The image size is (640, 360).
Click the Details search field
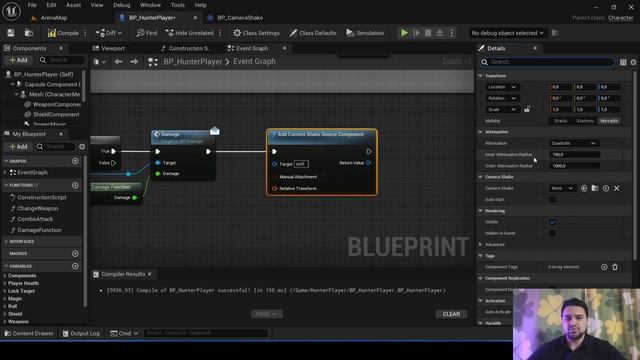[x=547, y=62]
